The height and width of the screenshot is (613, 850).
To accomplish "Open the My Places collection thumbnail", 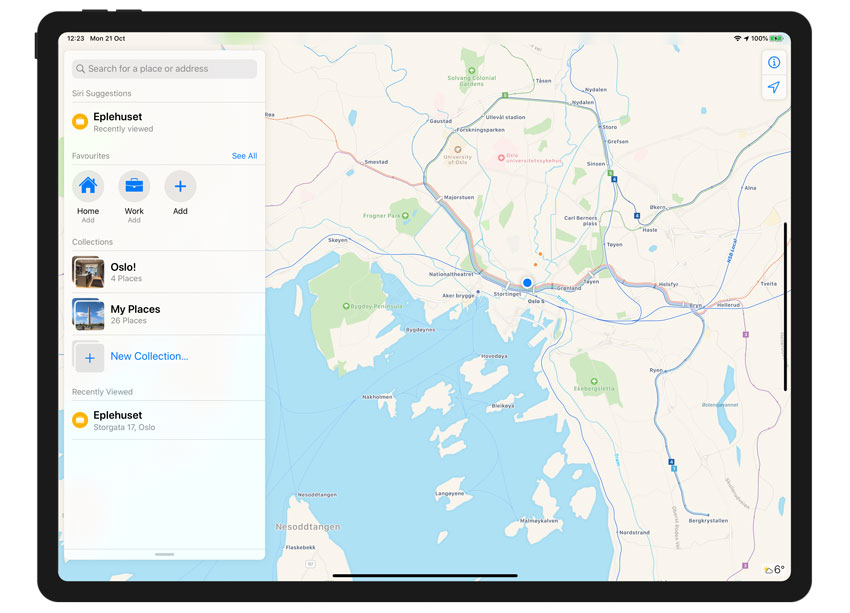I will click(88, 314).
